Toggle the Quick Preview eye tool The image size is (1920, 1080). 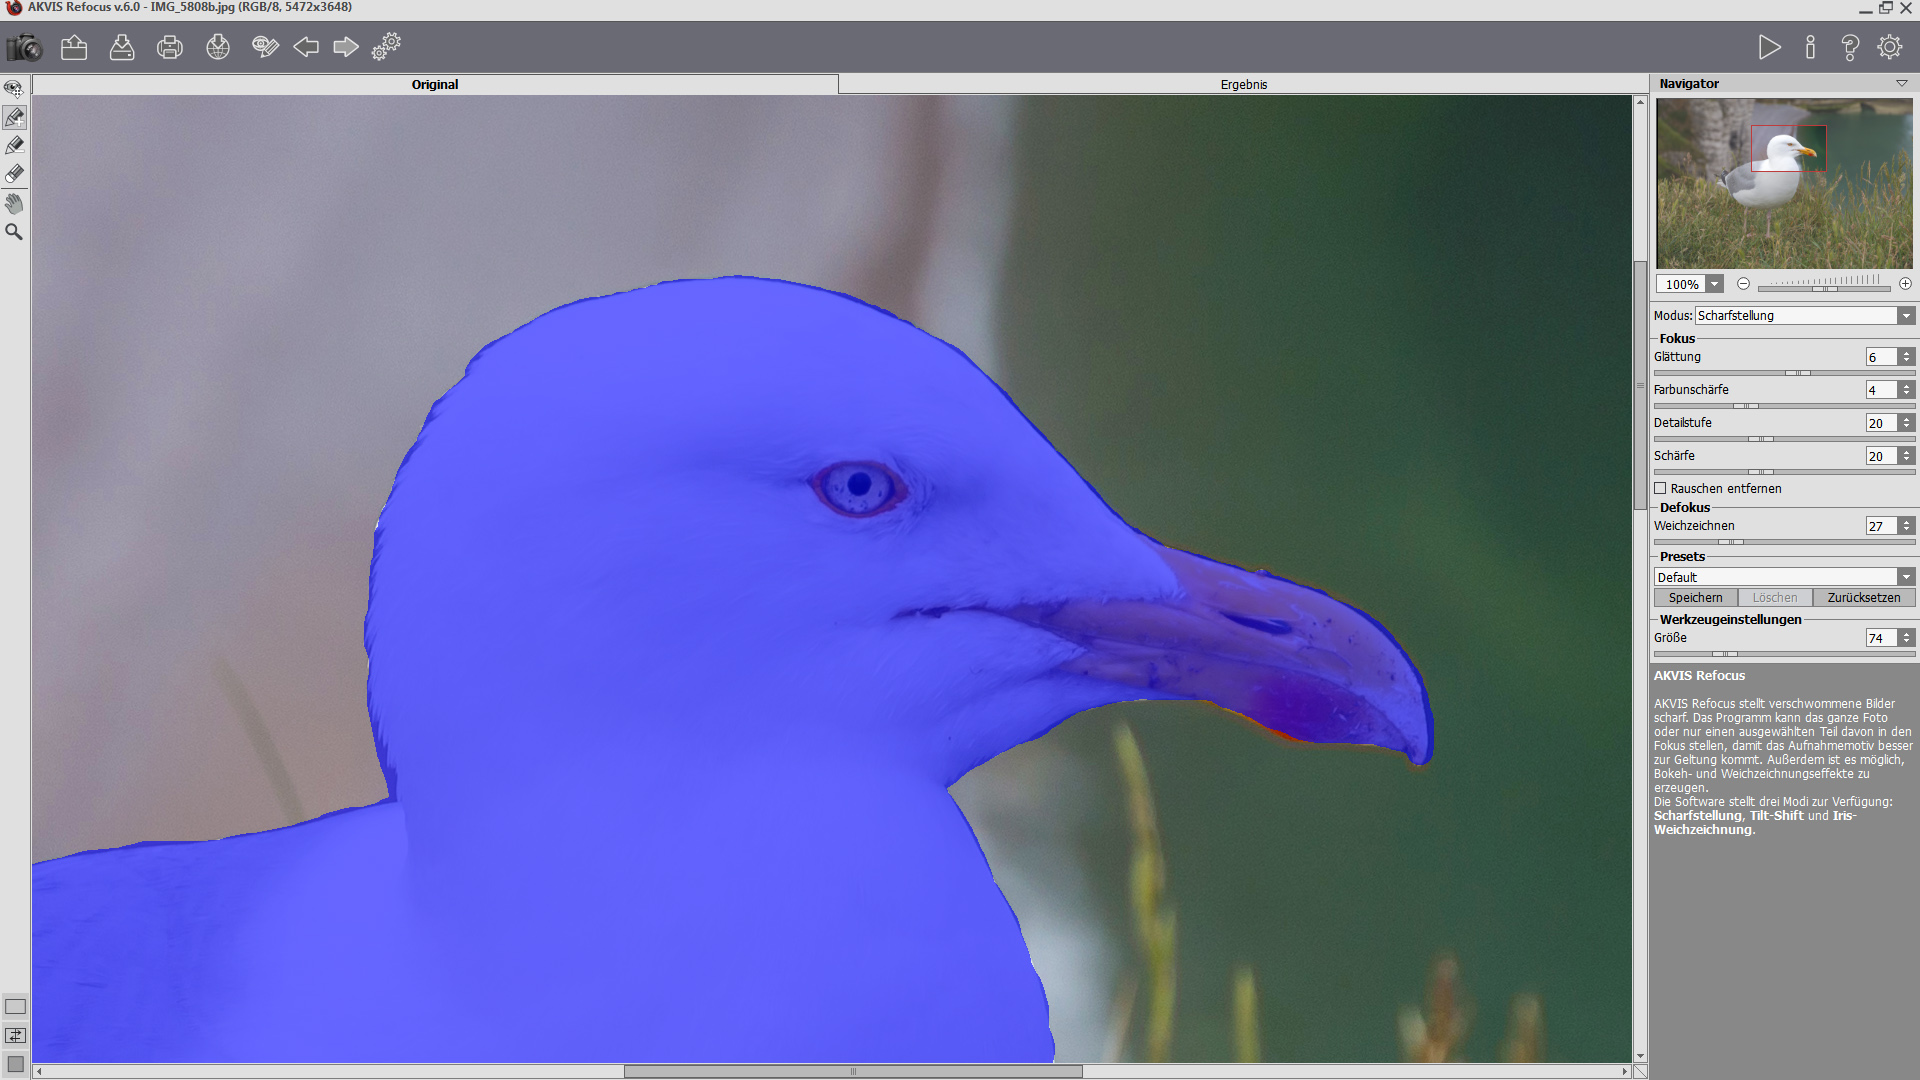coord(14,89)
